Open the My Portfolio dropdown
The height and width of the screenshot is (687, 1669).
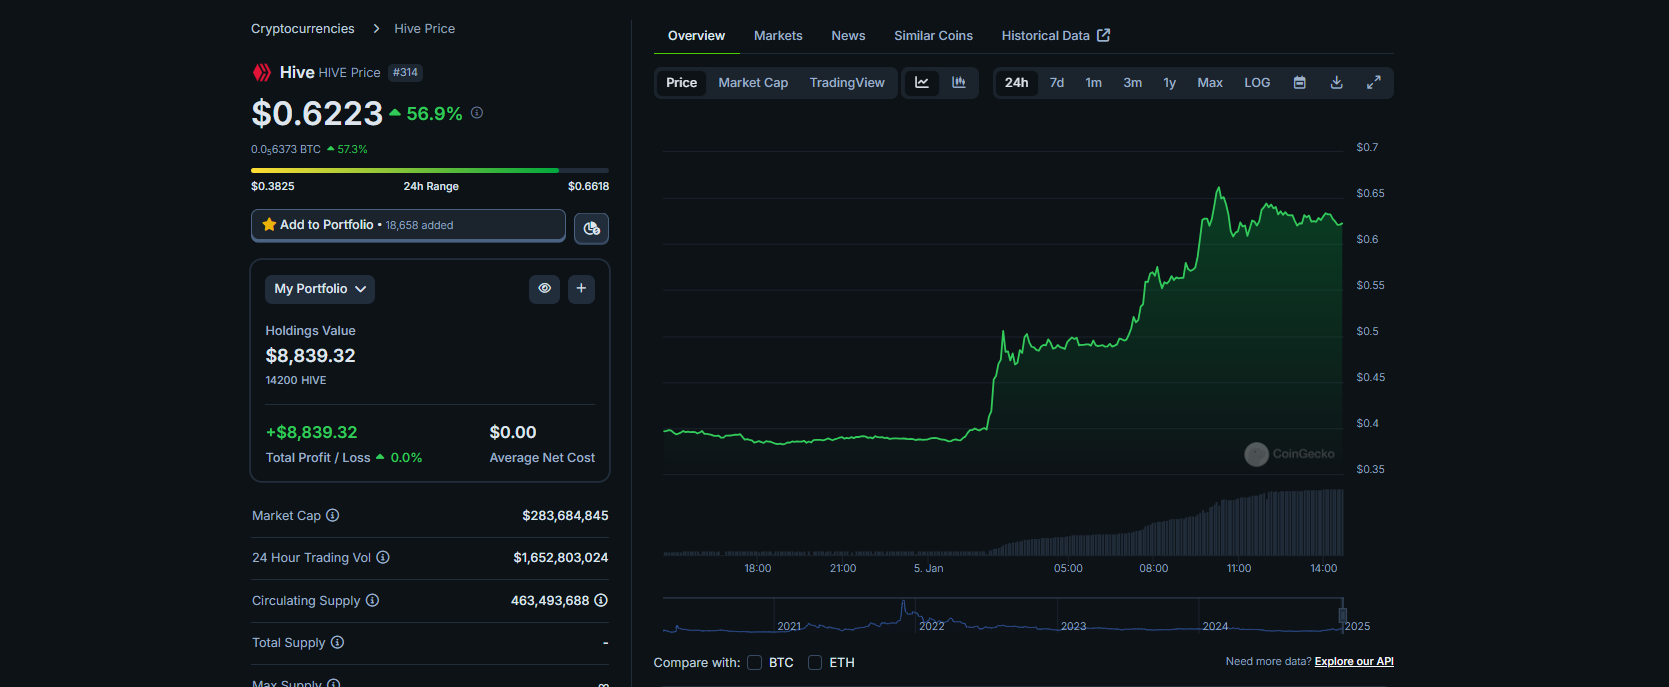(x=320, y=288)
